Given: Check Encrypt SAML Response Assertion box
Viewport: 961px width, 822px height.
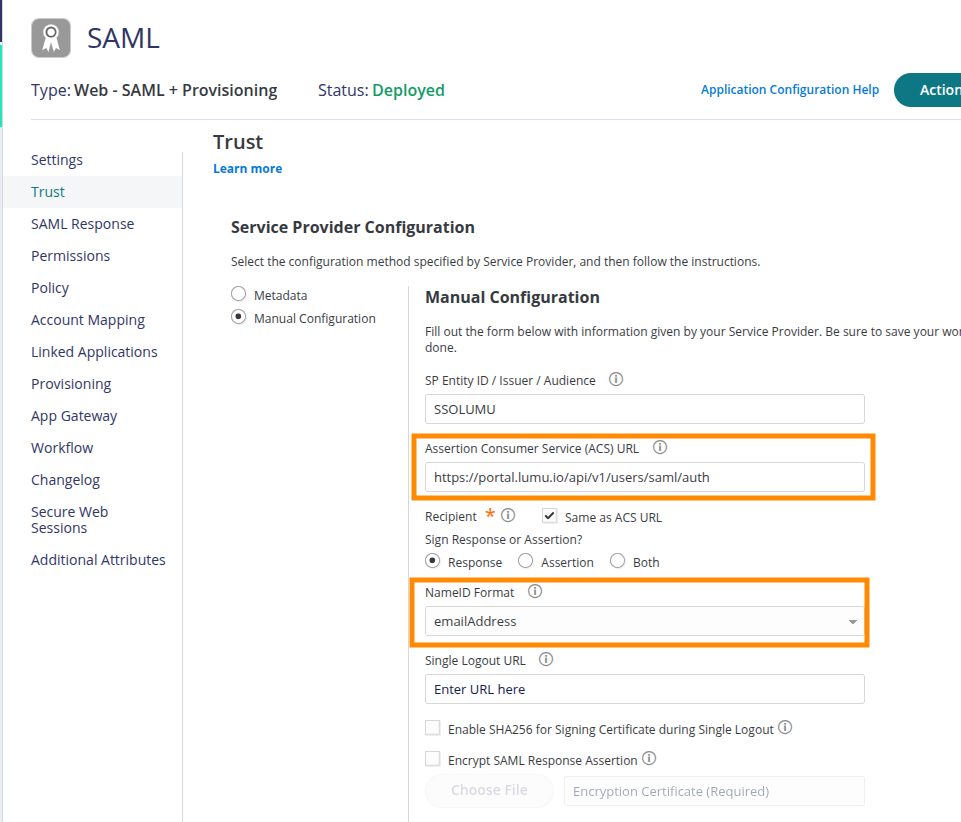Looking at the screenshot, I should (433, 760).
